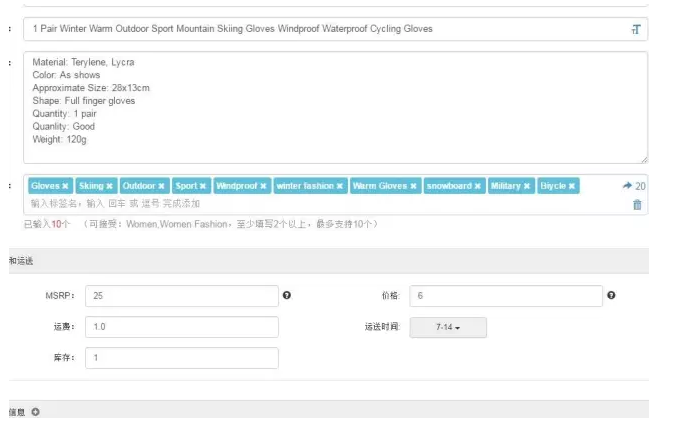The width and height of the screenshot is (684, 426).
Task: Click the trash icon to clear tags
Action: point(637,205)
